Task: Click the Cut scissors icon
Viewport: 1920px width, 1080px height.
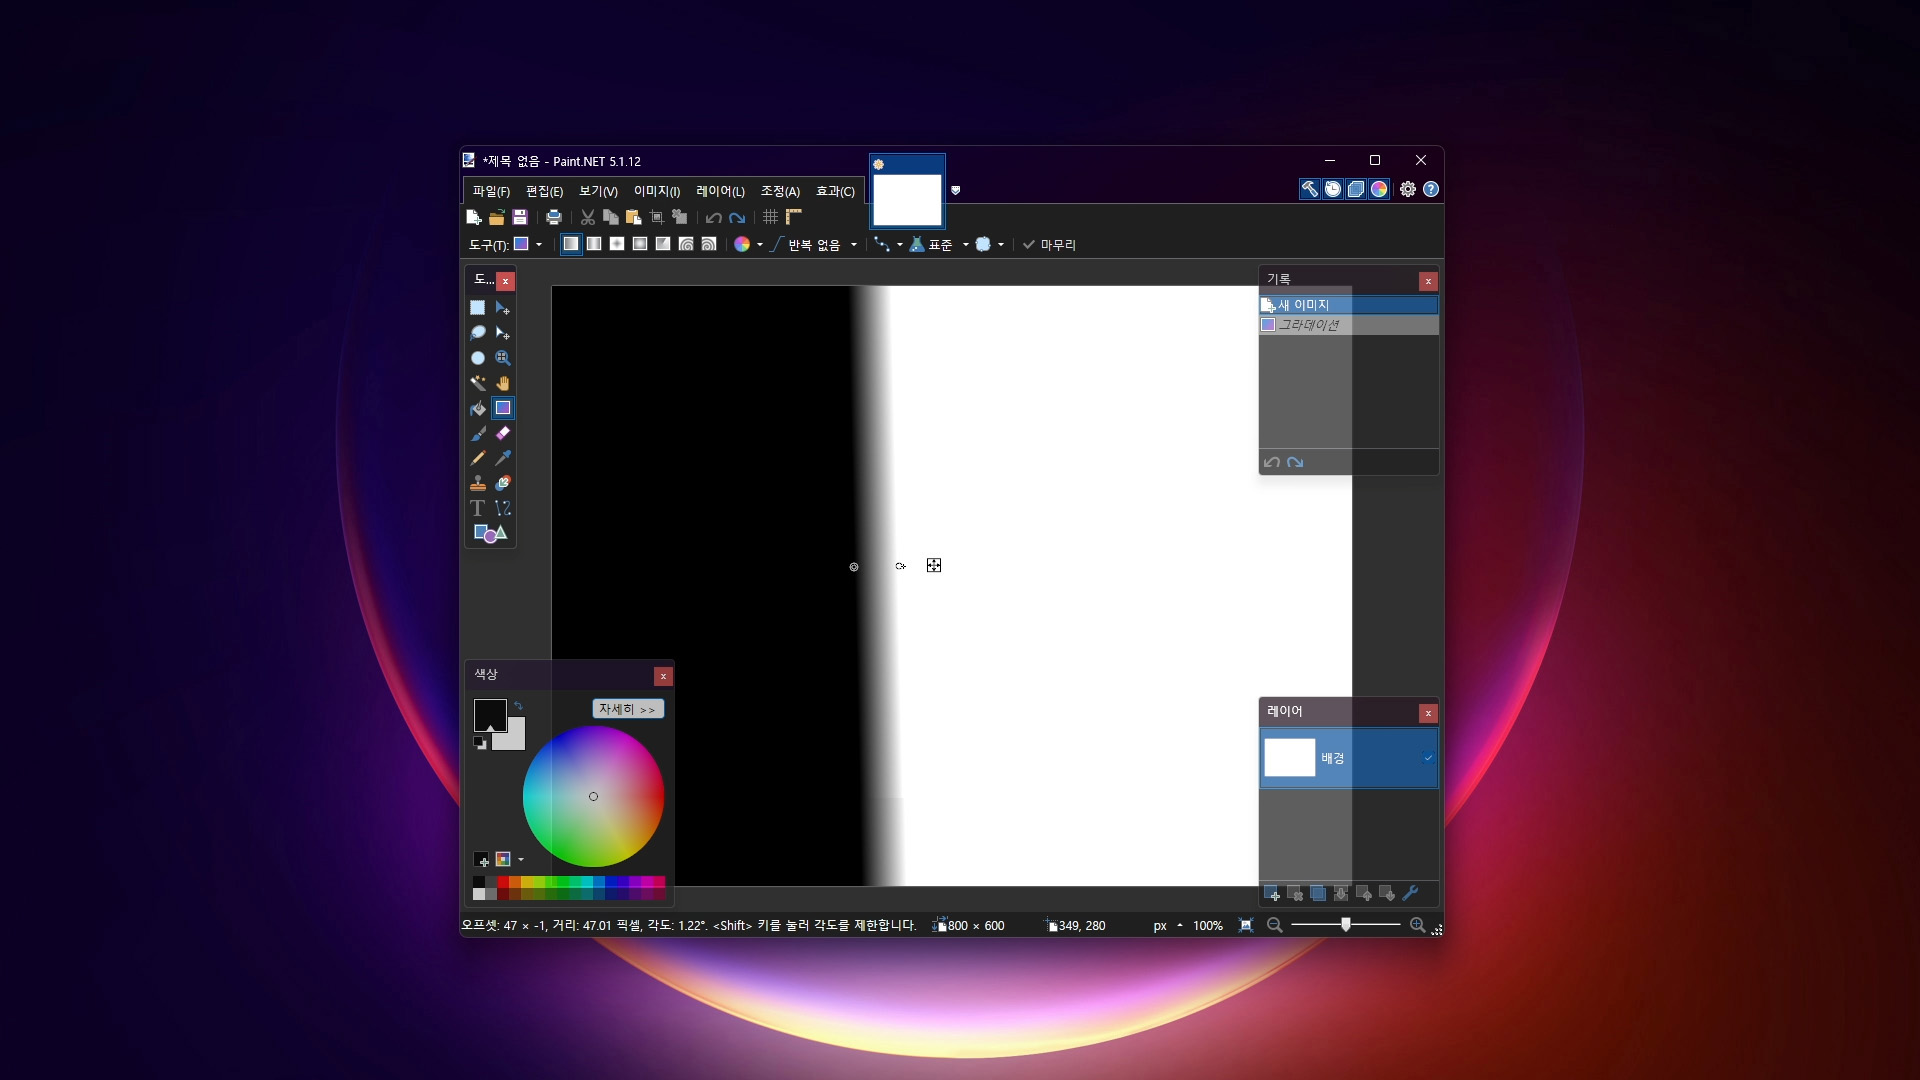Action: pos(588,217)
